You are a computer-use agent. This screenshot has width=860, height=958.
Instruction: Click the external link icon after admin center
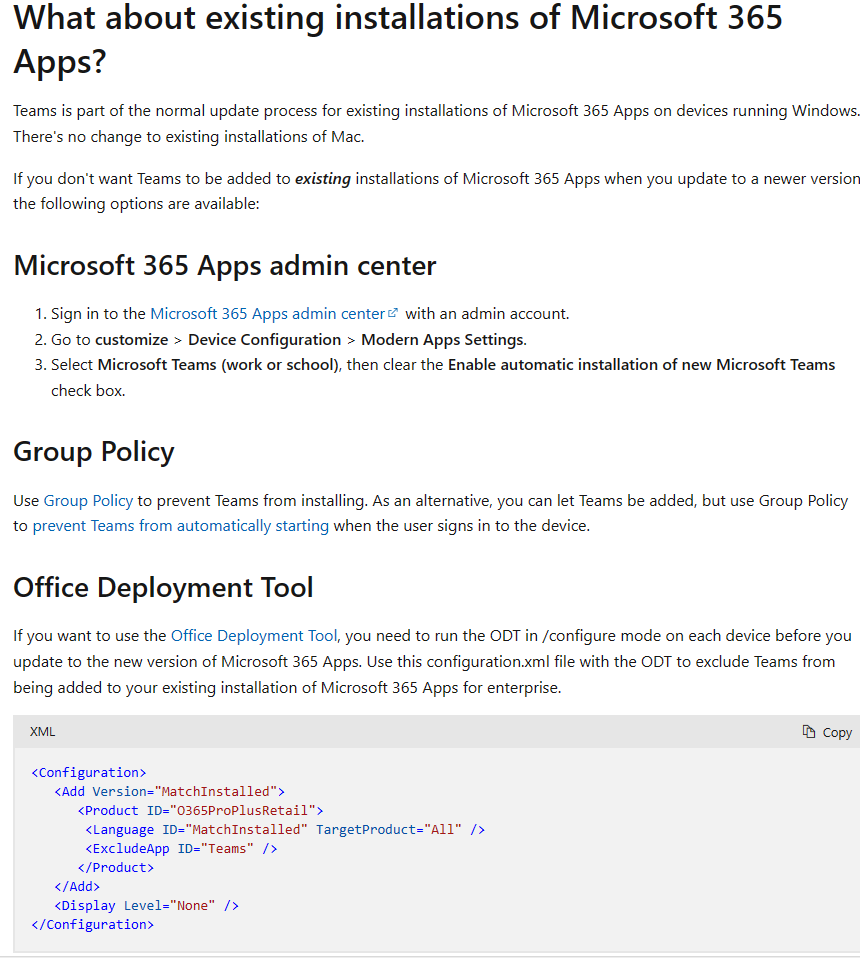(x=393, y=313)
